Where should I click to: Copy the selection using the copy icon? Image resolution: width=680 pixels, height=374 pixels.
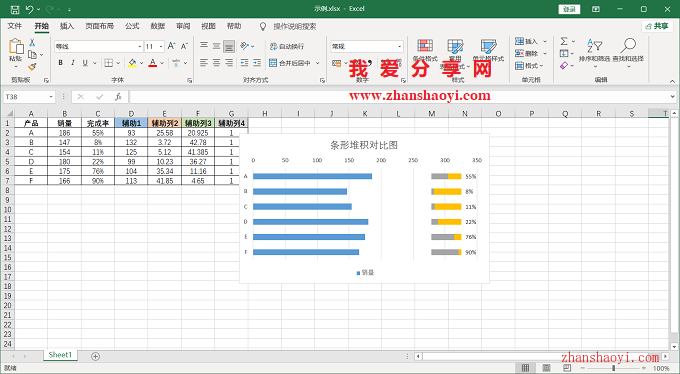[x=32, y=55]
